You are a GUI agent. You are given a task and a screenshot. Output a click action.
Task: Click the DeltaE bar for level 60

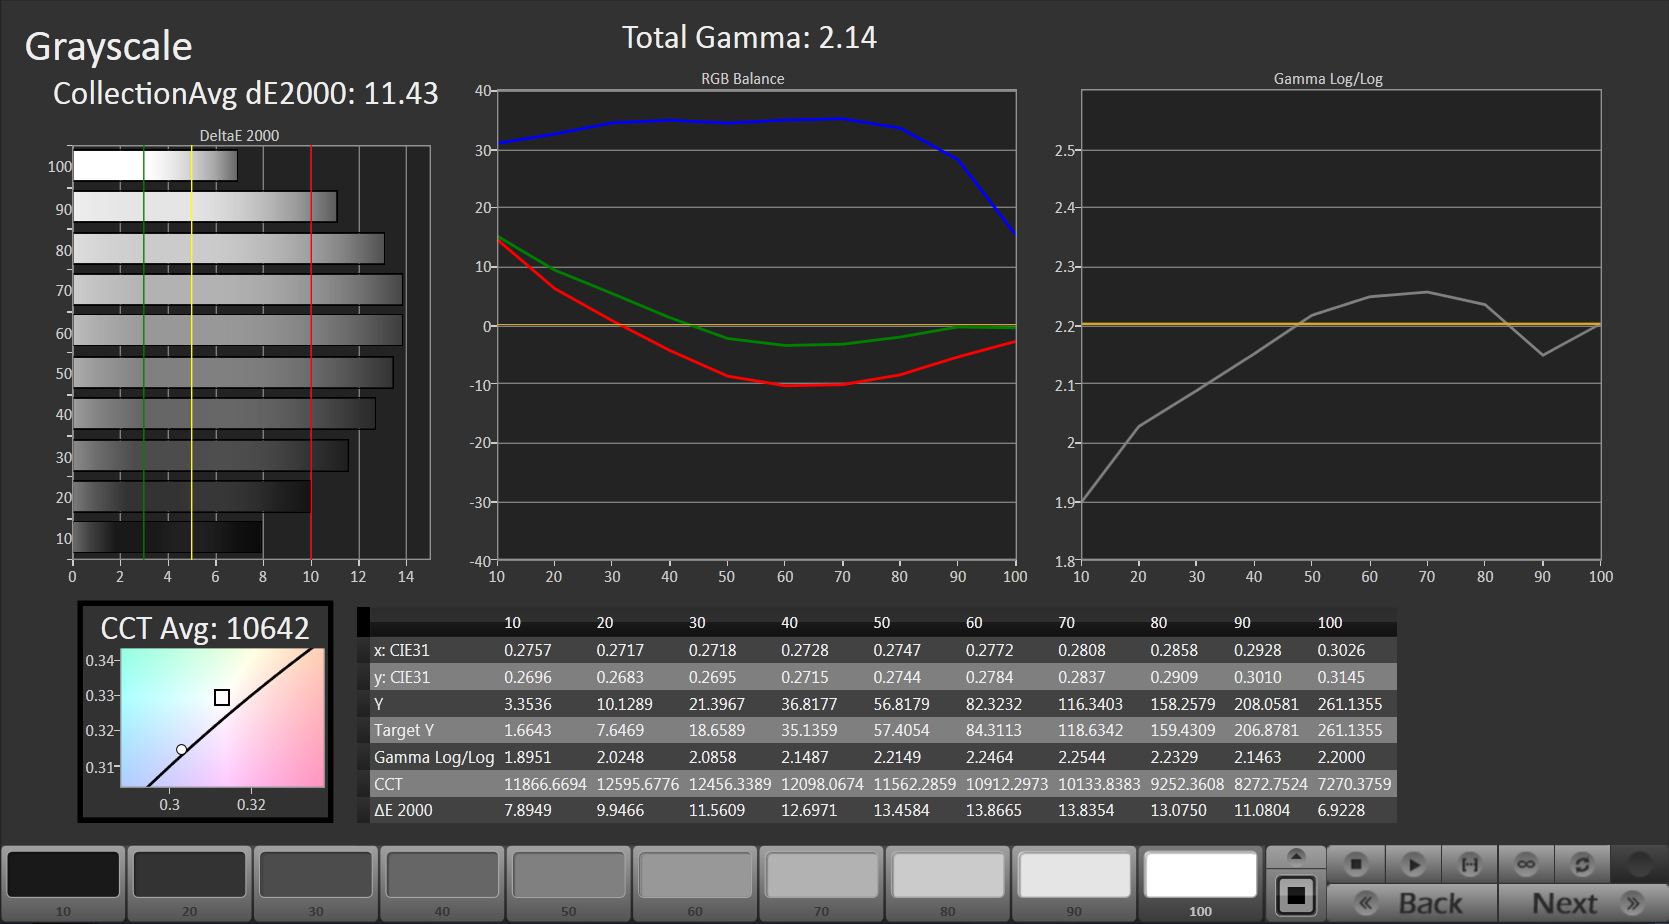point(238,331)
